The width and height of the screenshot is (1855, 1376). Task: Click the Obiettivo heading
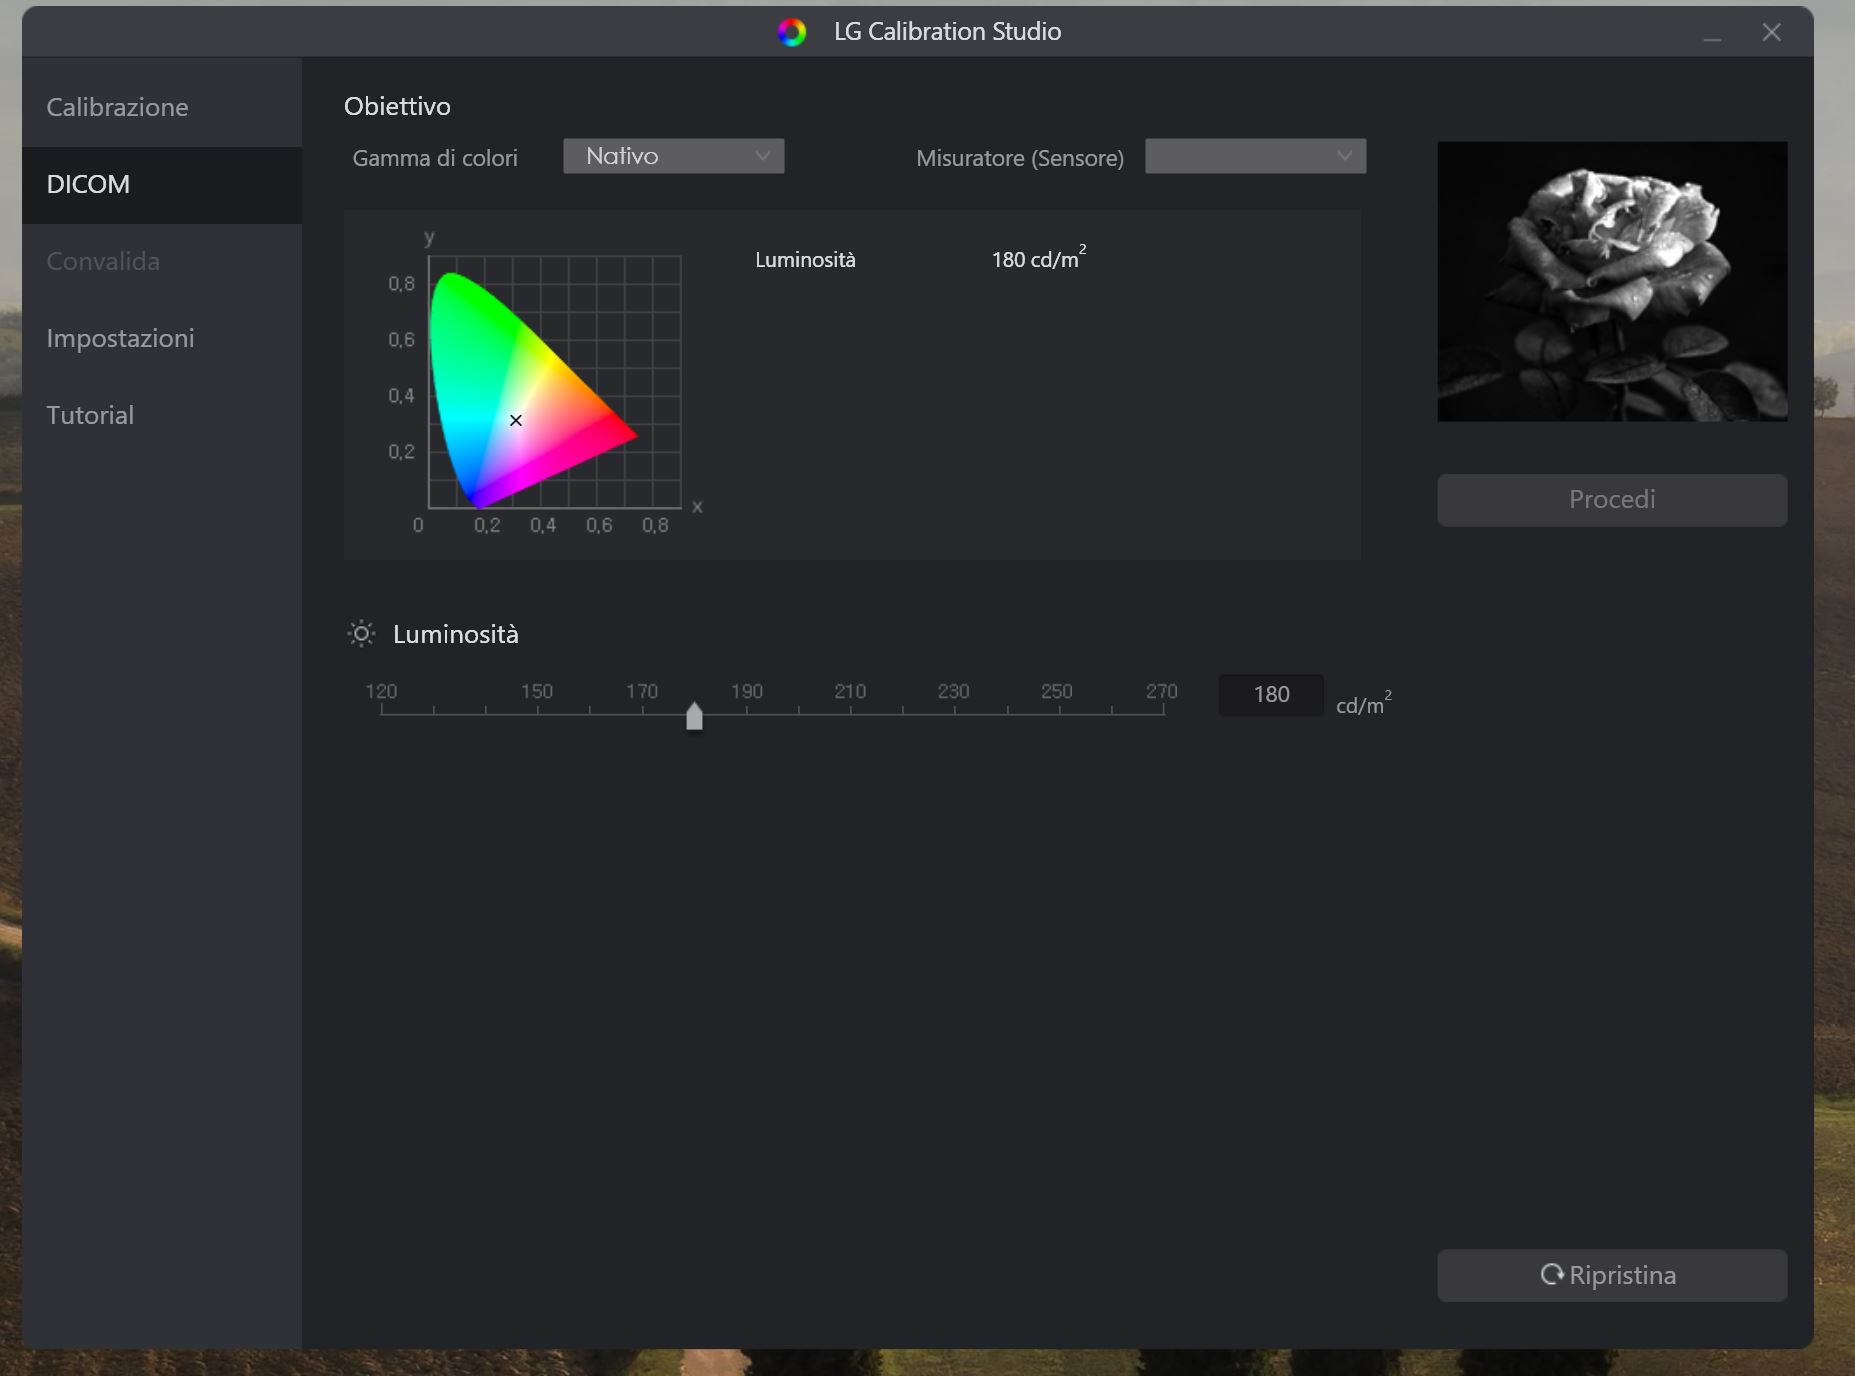[x=397, y=106]
